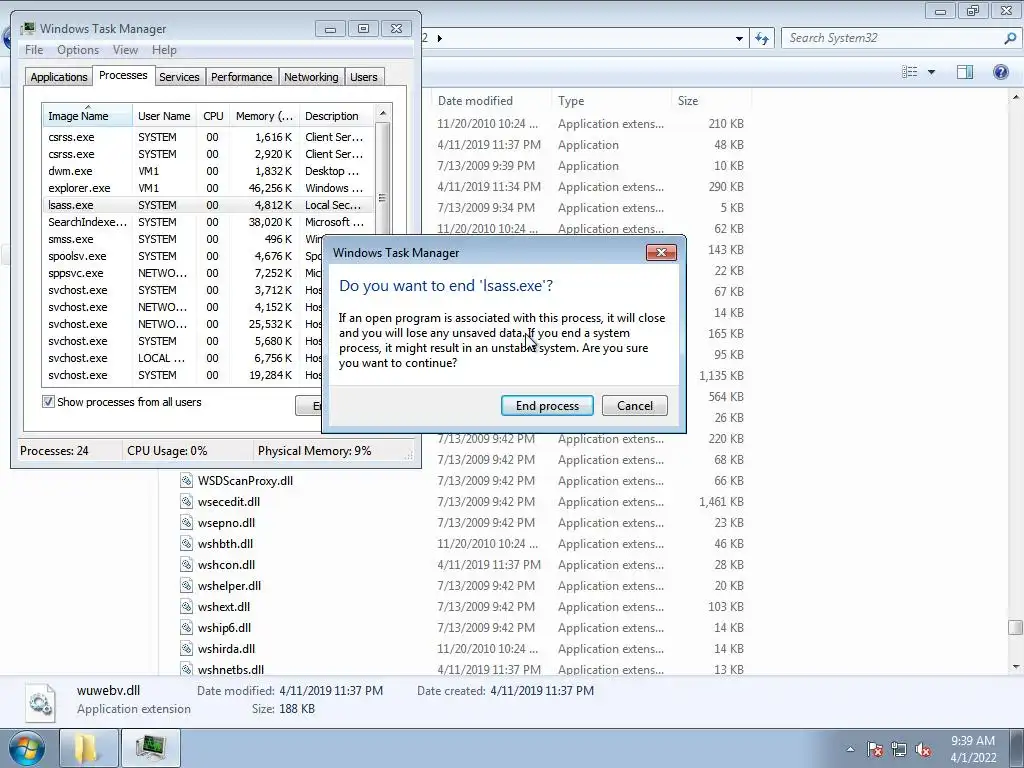Click Explorer scroll down arrow

tap(1015, 667)
